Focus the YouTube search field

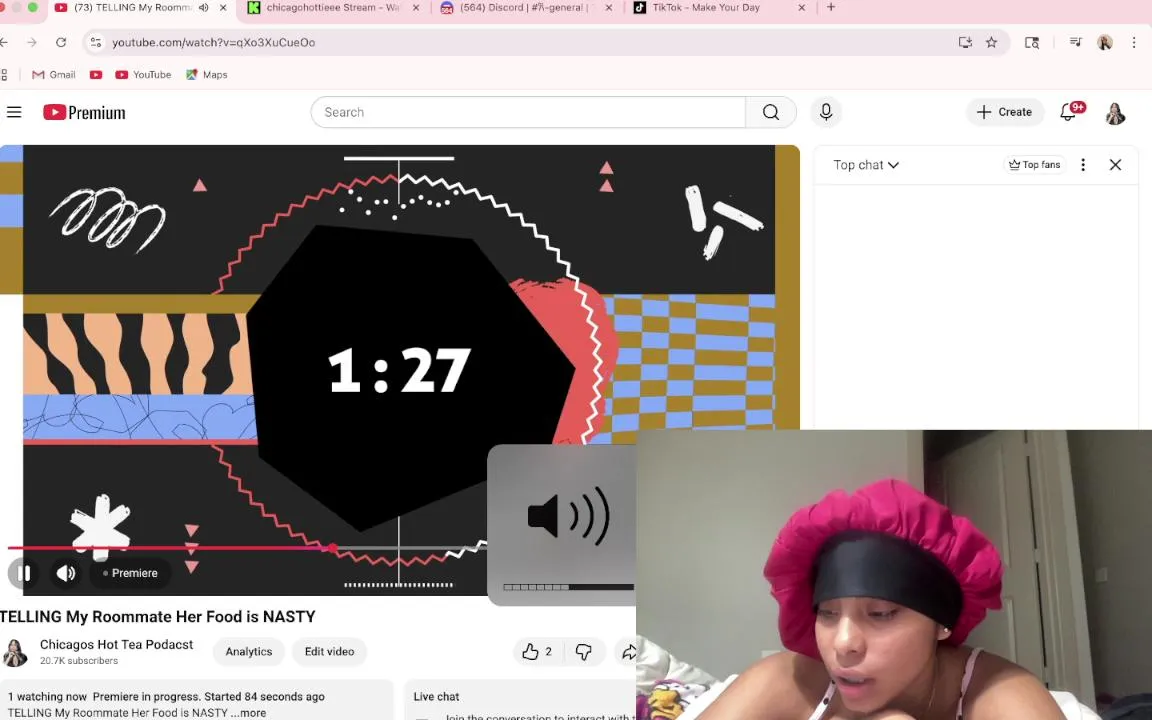click(x=528, y=112)
